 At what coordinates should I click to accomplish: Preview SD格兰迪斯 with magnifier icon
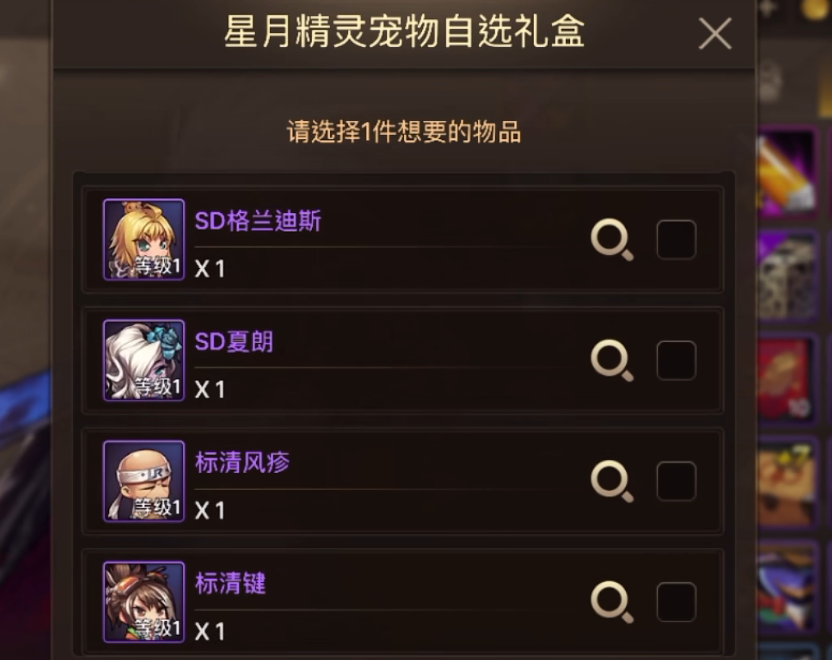pyautogui.click(x=612, y=239)
